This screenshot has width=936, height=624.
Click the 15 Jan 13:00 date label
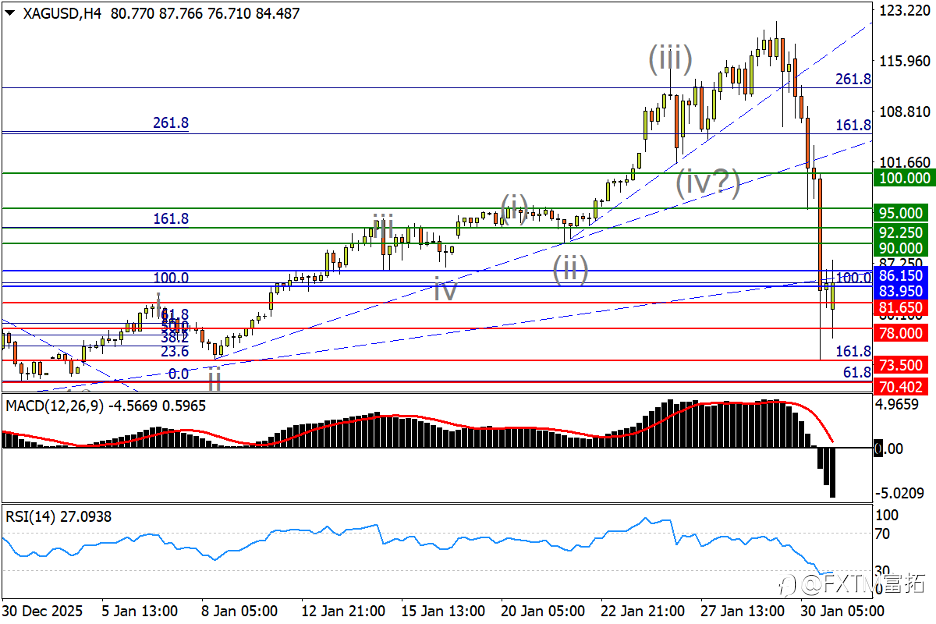point(442,611)
